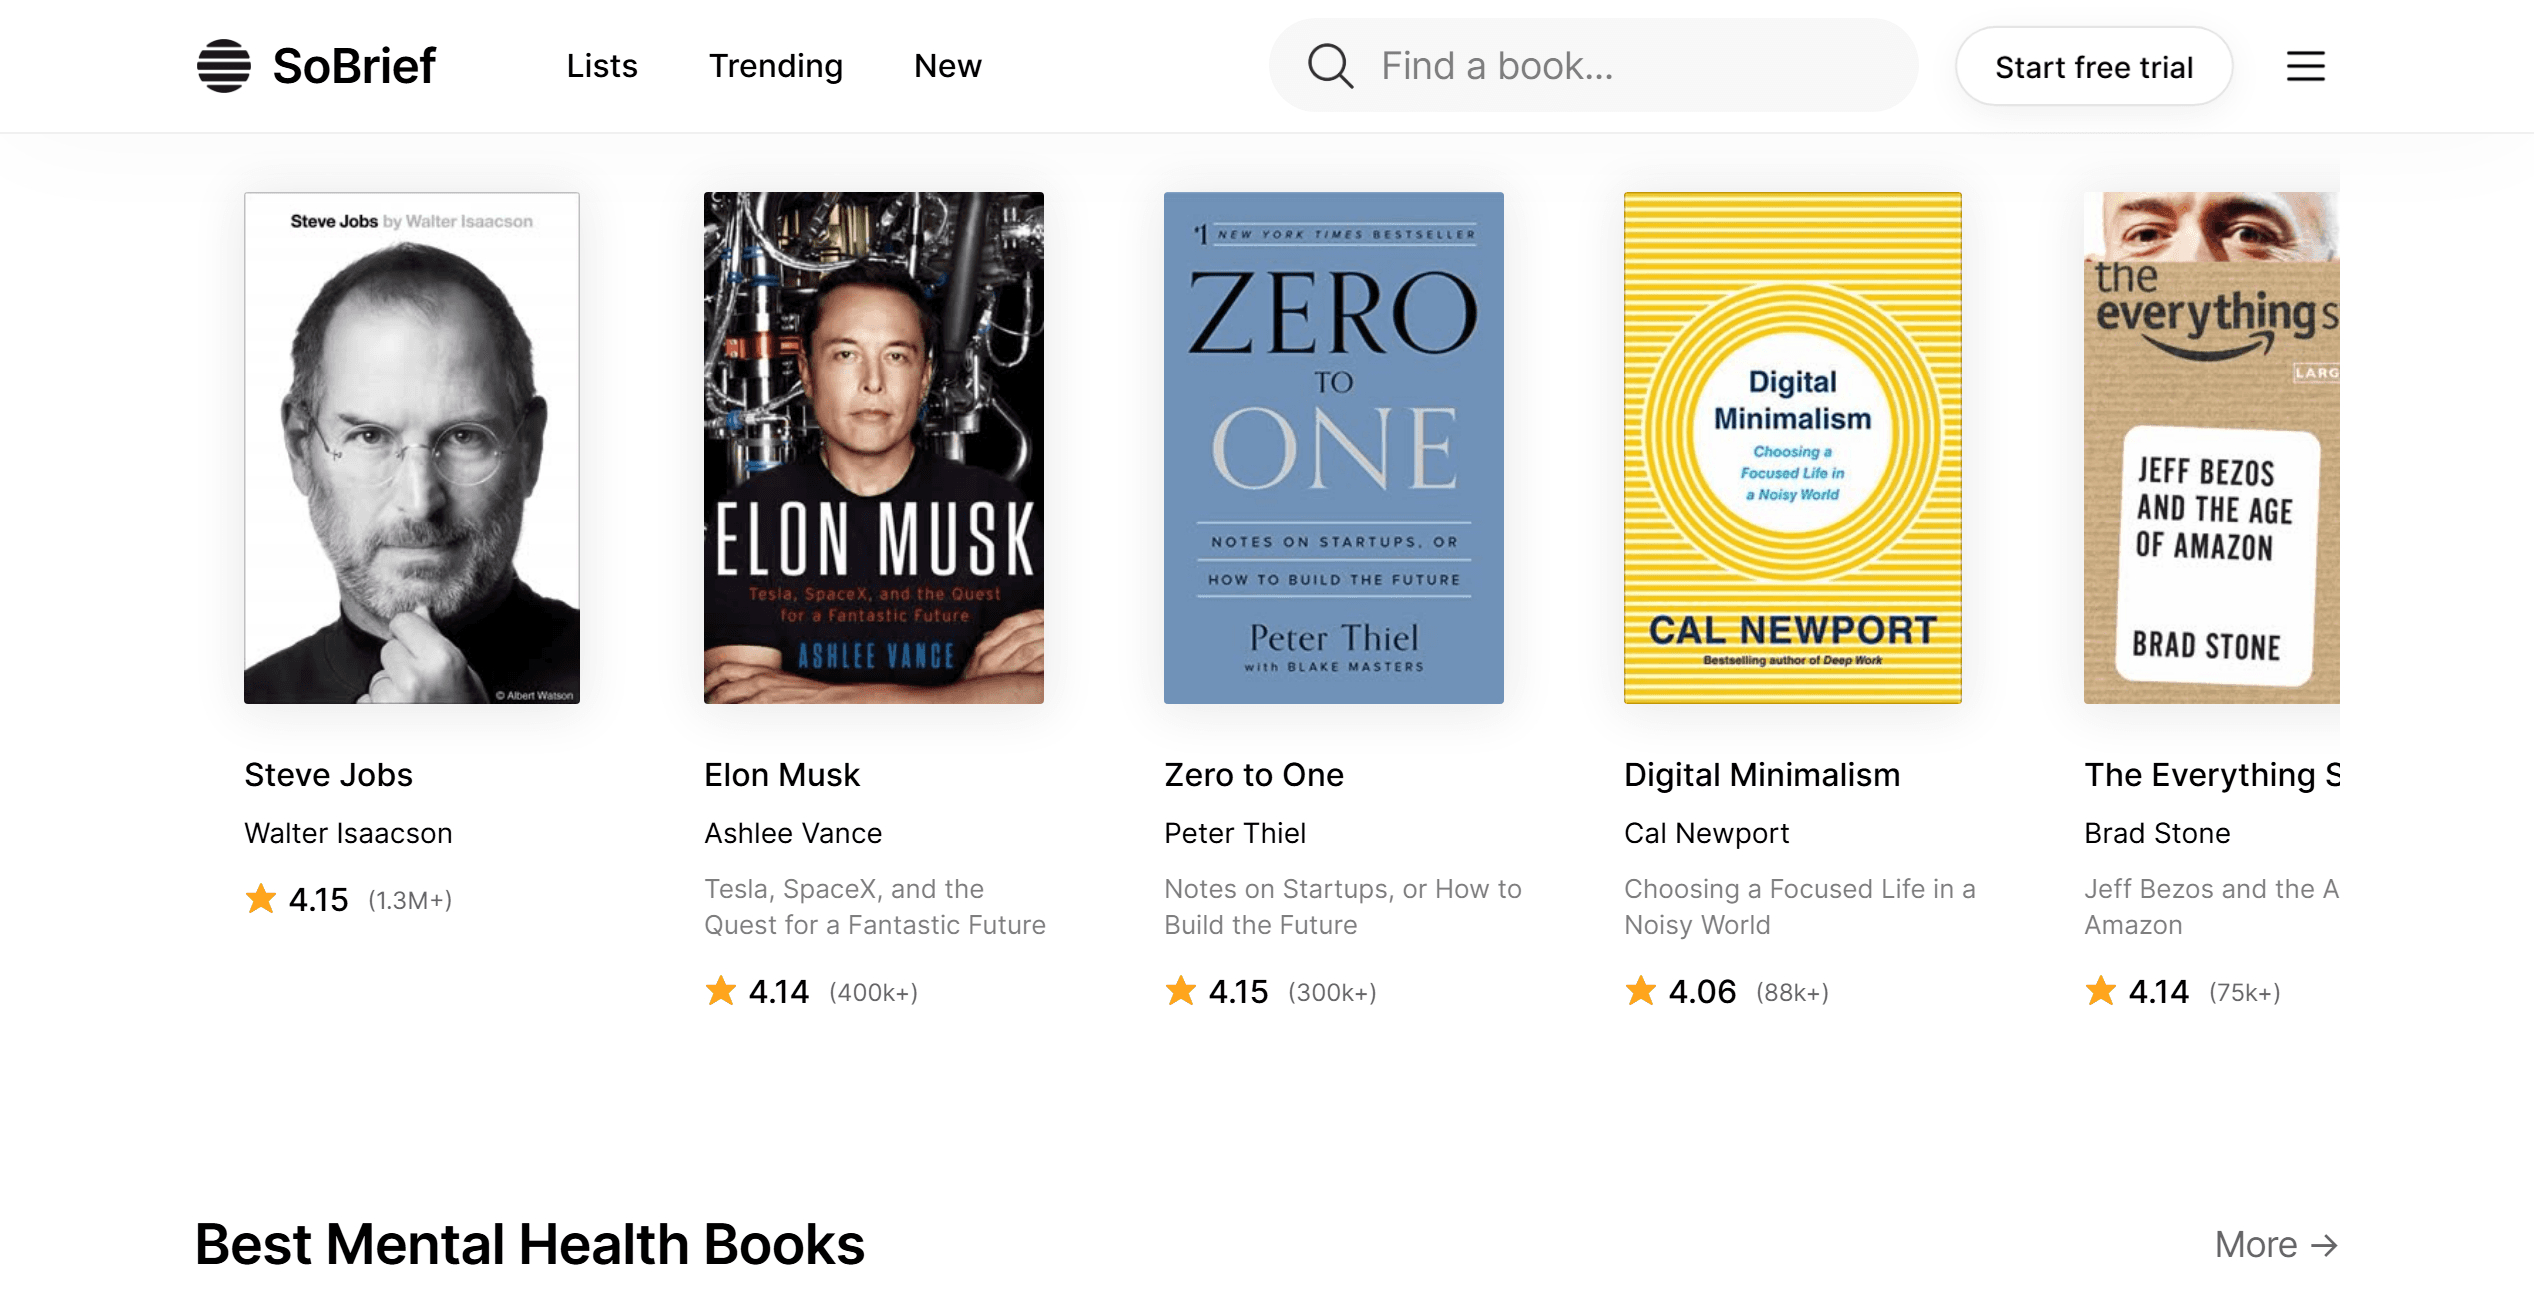Click the Zero to One title link

tap(1253, 775)
